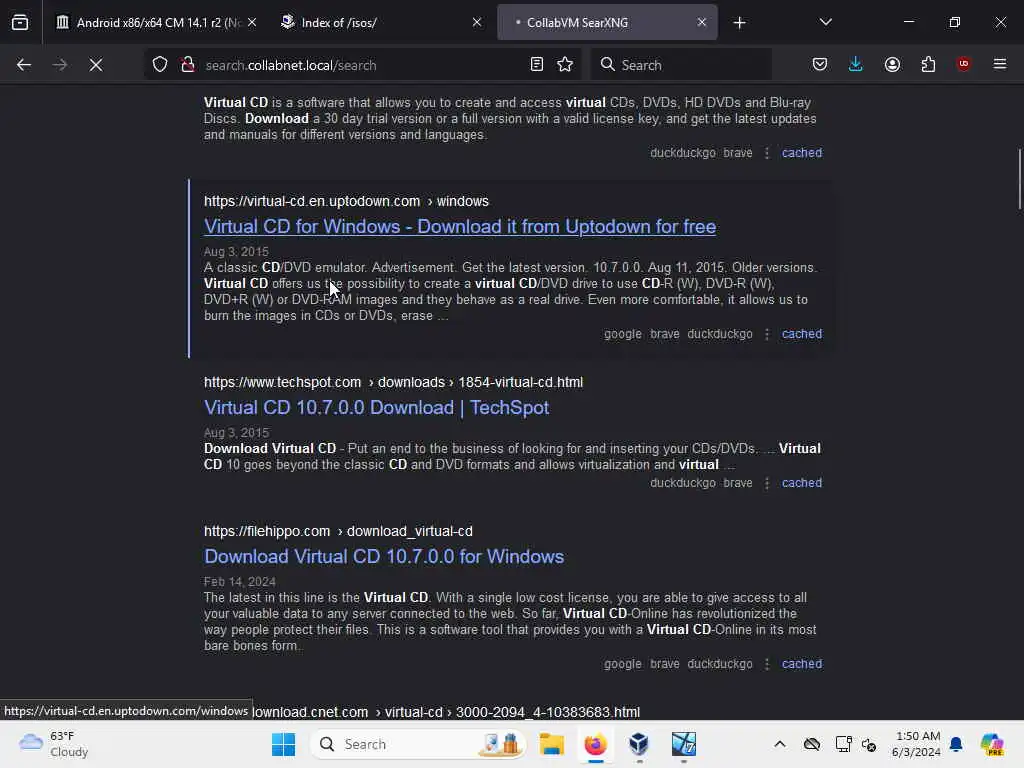
Task: Close the Android x86/x64 tab
Action: pyautogui.click(x=252, y=22)
